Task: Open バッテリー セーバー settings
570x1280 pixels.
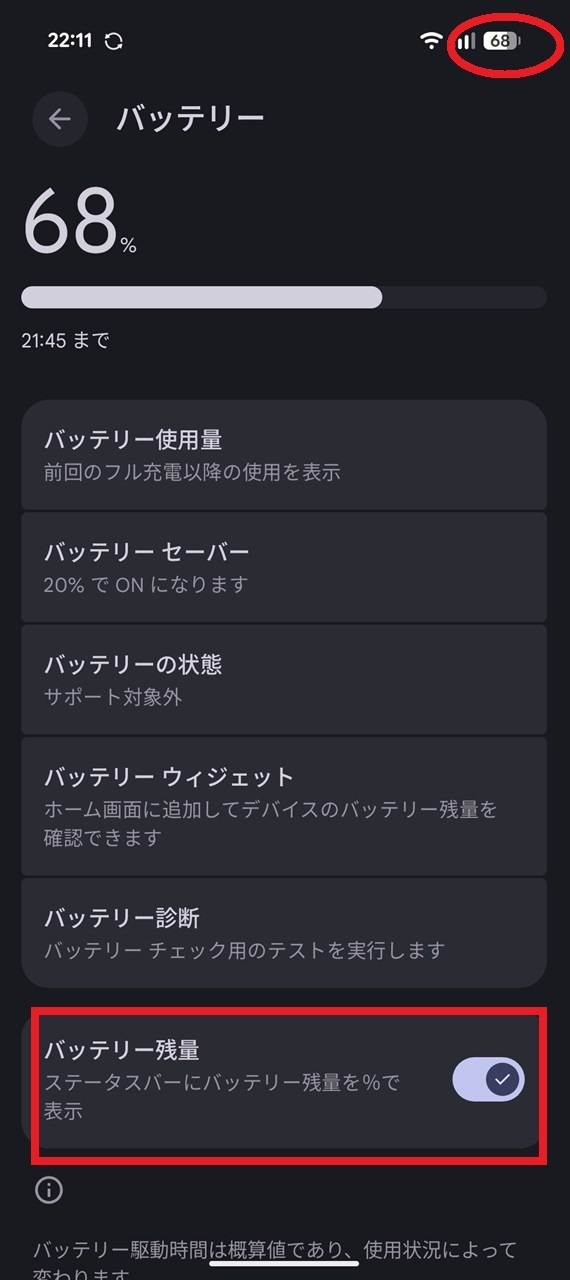Action: (x=284, y=567)
